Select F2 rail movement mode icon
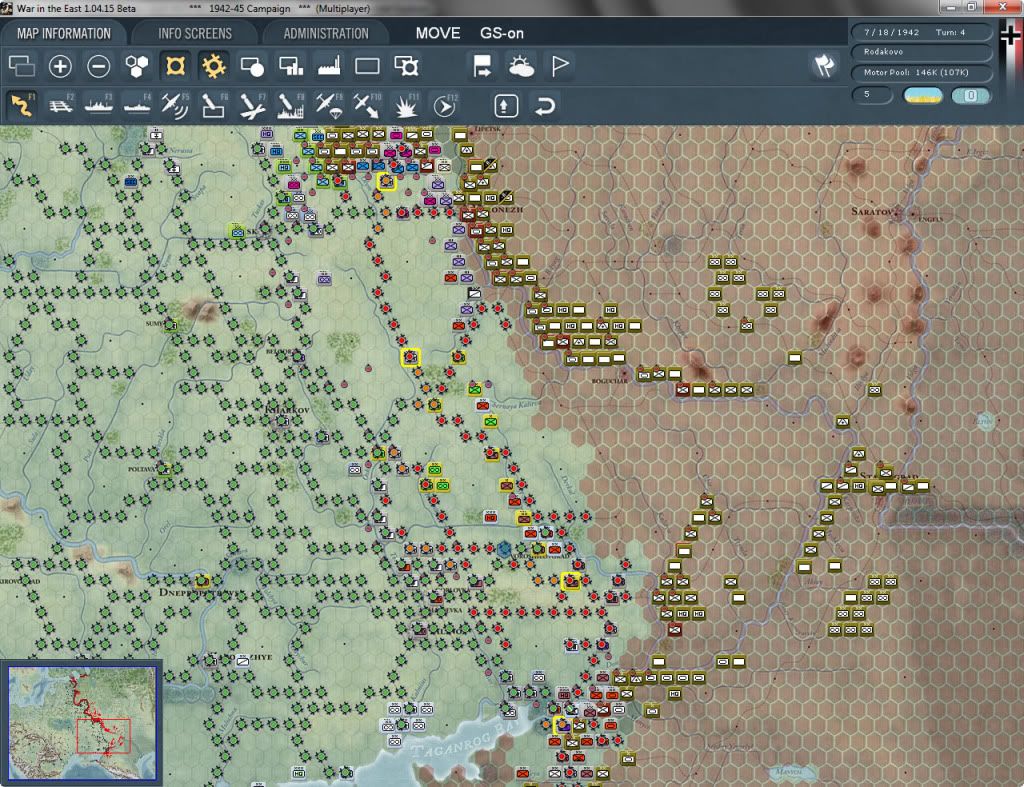Viewport: 1024px width, 787px height. [61, 105]
